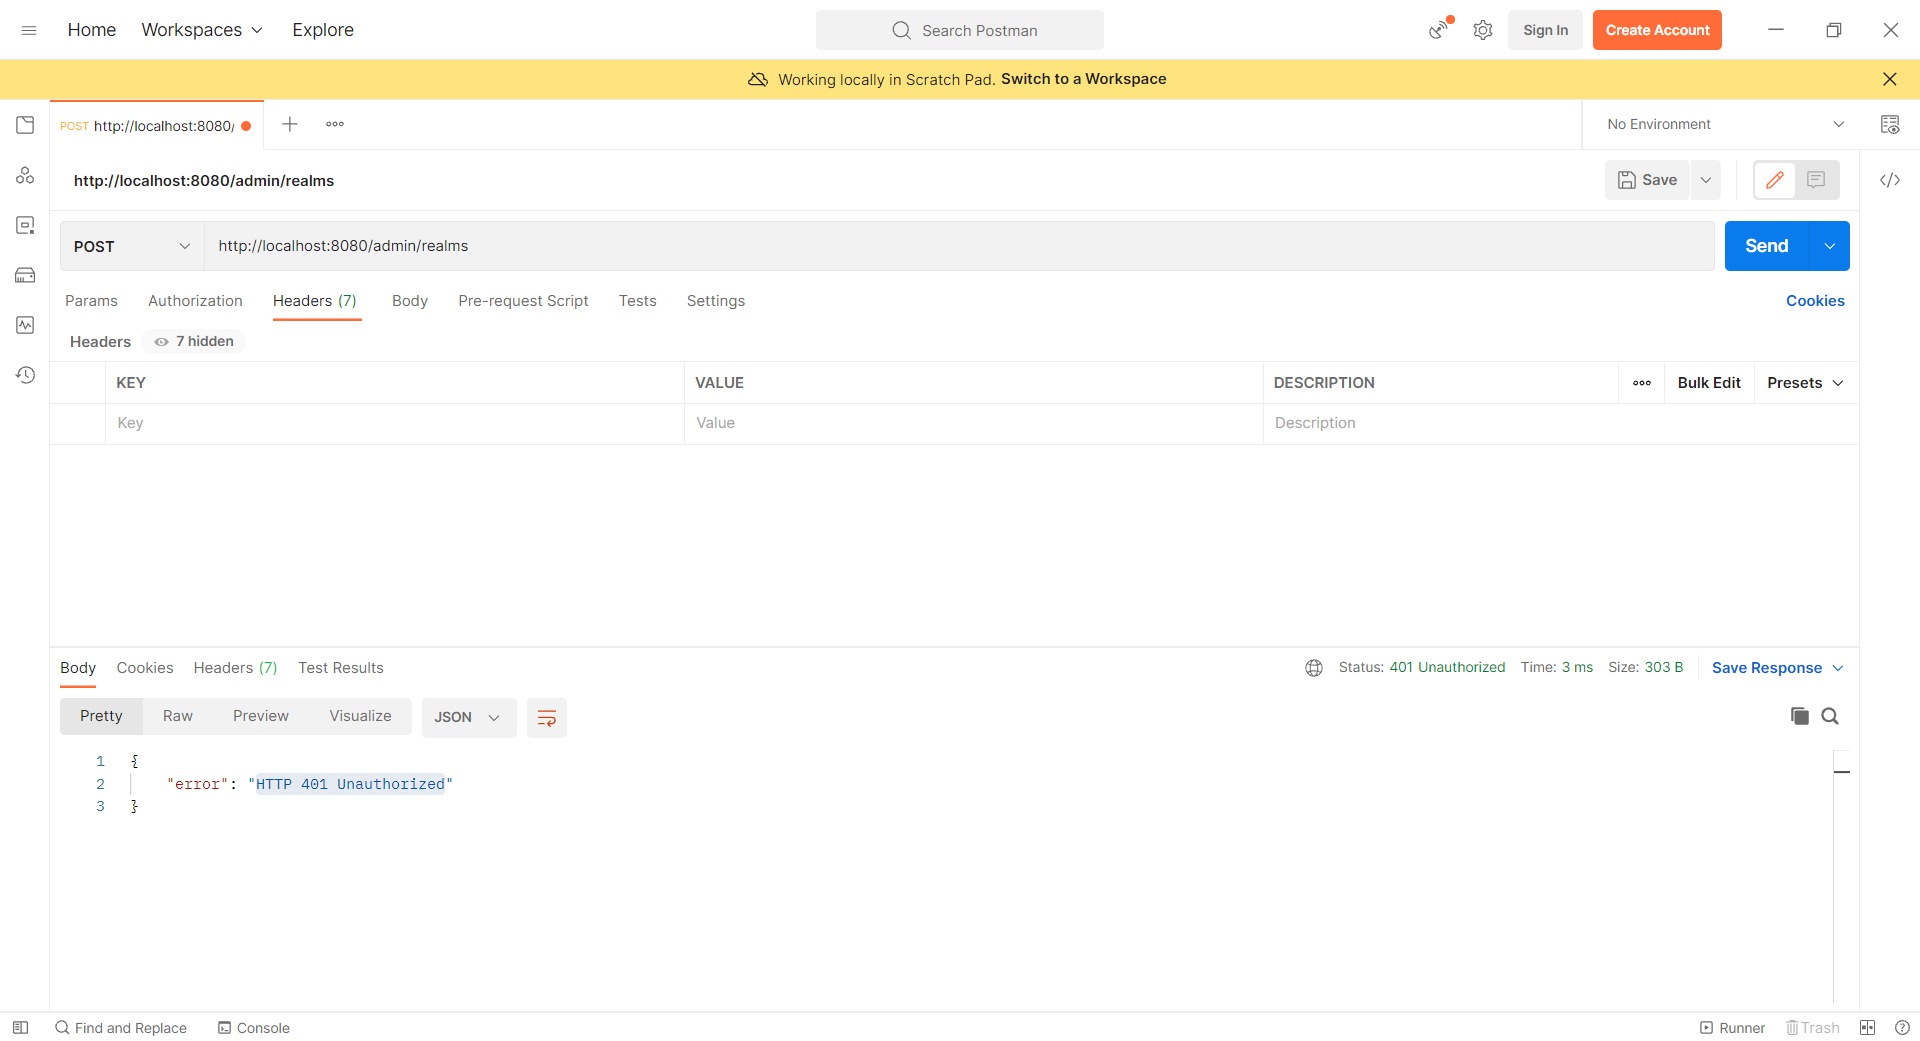Open Collections in the left sidebar
The image size is (1920, 1041).
(25, 125)
